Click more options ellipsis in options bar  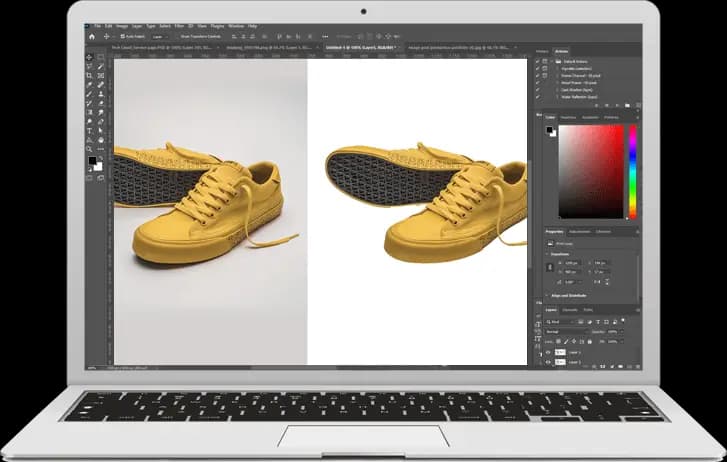click(325, 36)
